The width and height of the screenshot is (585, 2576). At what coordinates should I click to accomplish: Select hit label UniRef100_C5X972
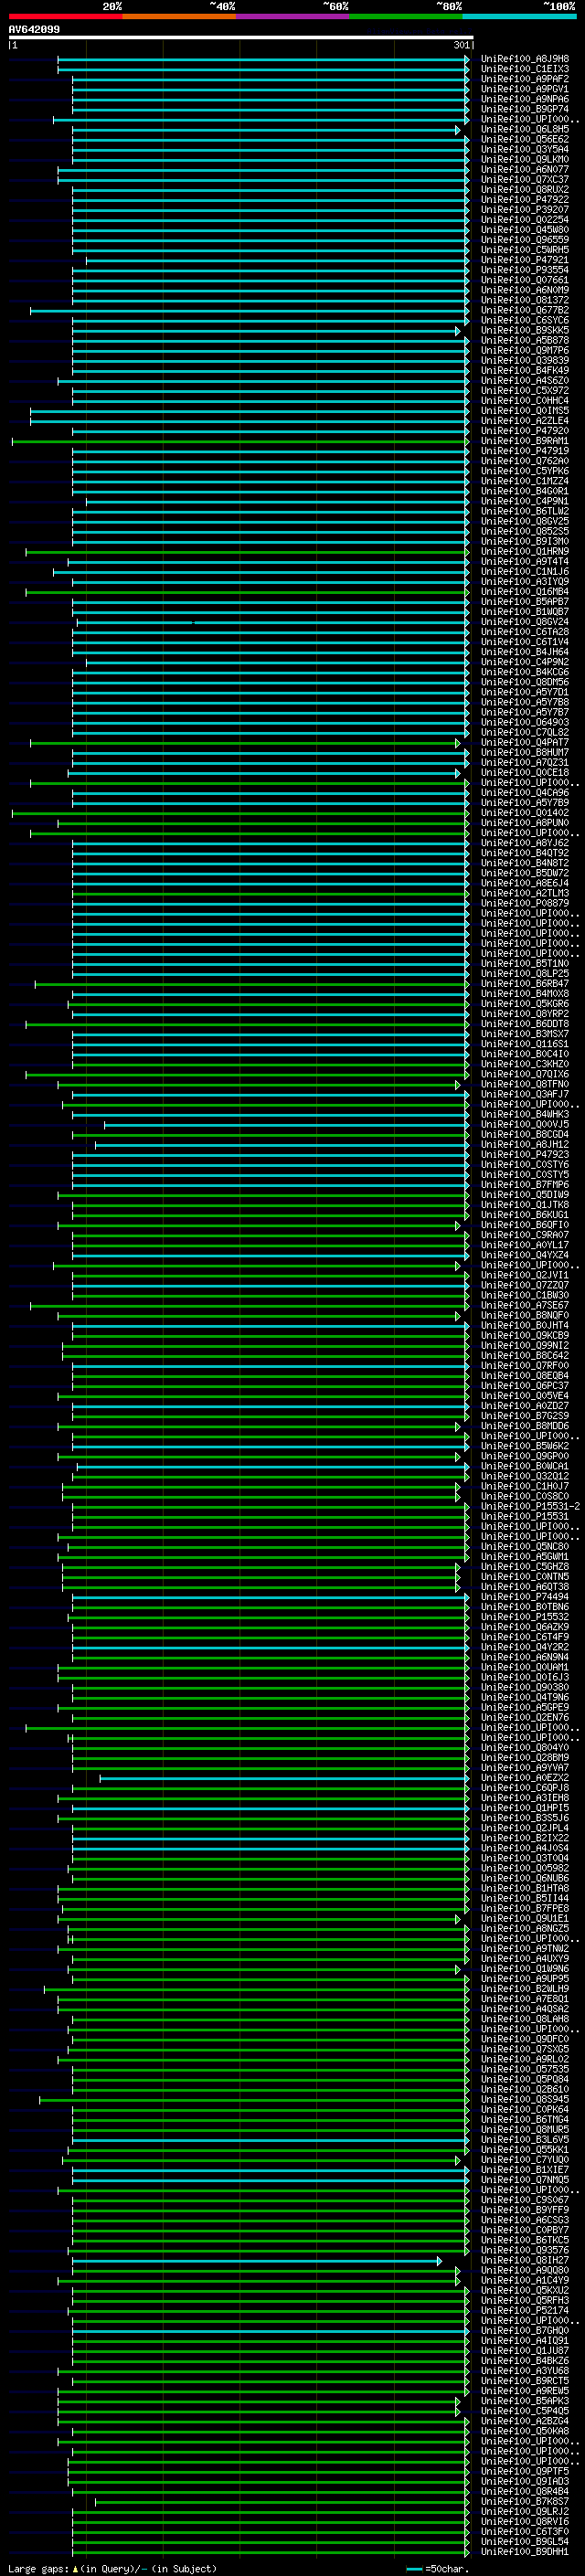pos(525,391)
